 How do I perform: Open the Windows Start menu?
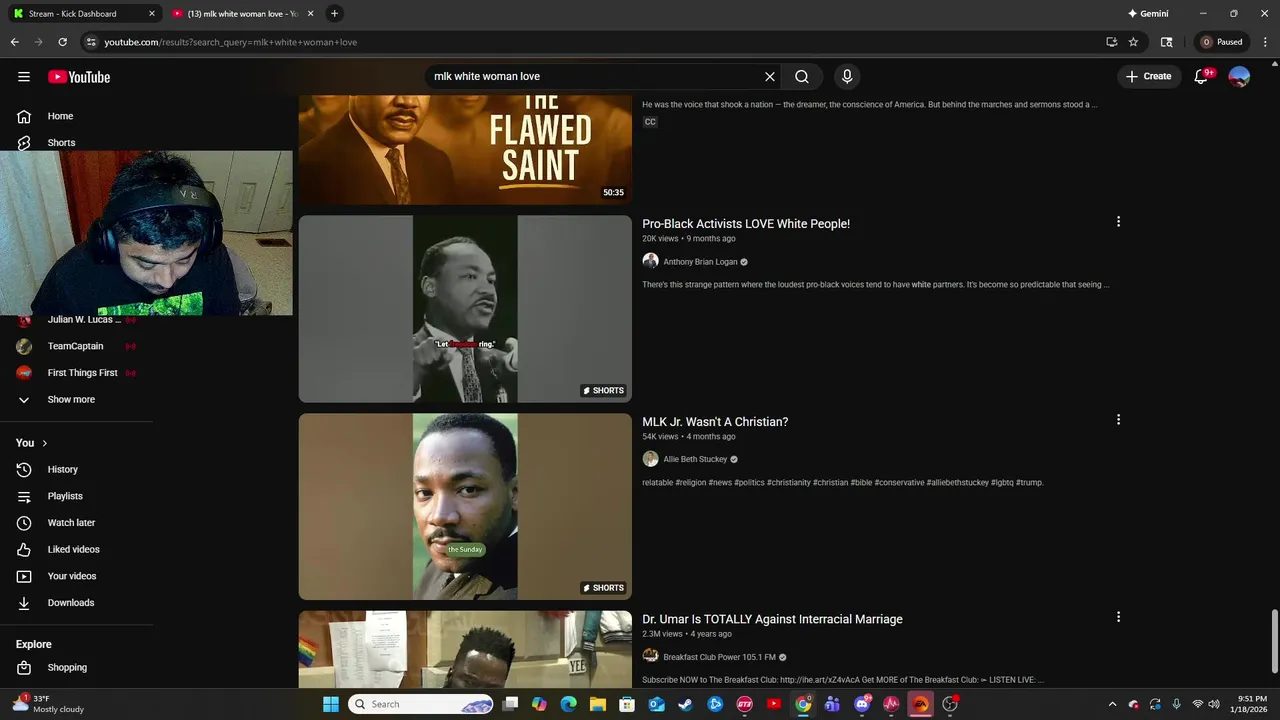click(331, 704)
